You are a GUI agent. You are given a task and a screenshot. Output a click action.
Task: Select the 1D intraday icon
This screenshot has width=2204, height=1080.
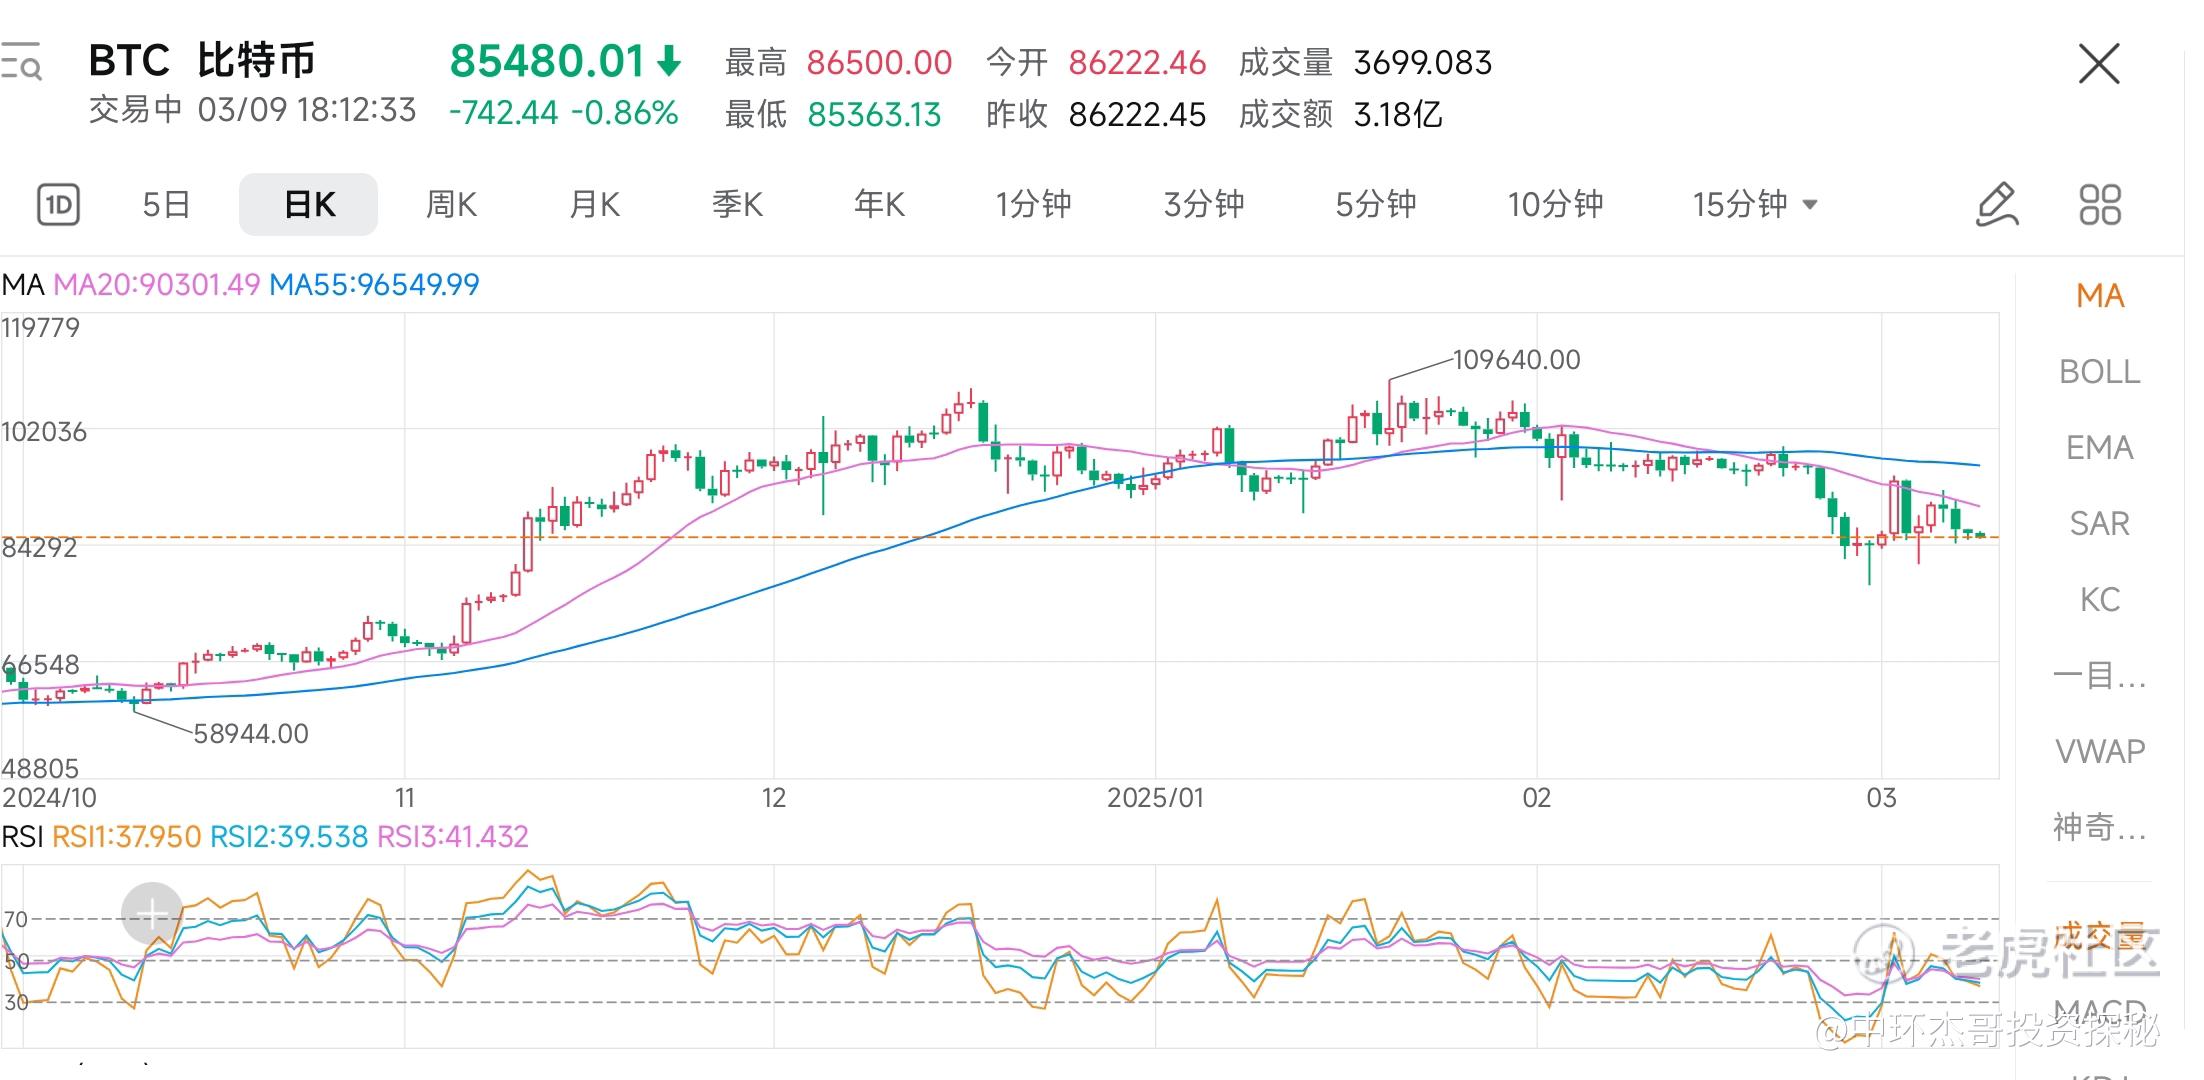pos(59,205)
